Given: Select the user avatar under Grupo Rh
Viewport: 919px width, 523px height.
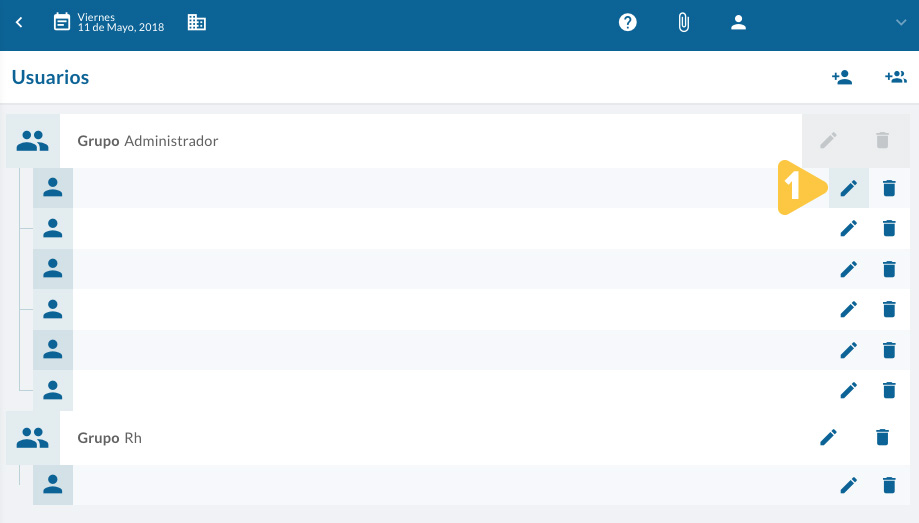Looking at the screenshot, I should [x=53, y=485].
